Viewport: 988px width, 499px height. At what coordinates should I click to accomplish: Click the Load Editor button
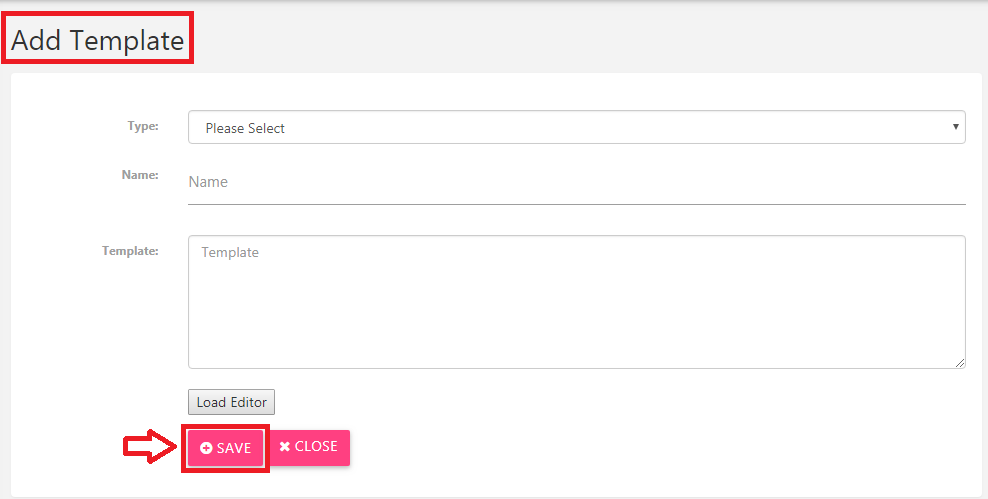tap(231, 402)
